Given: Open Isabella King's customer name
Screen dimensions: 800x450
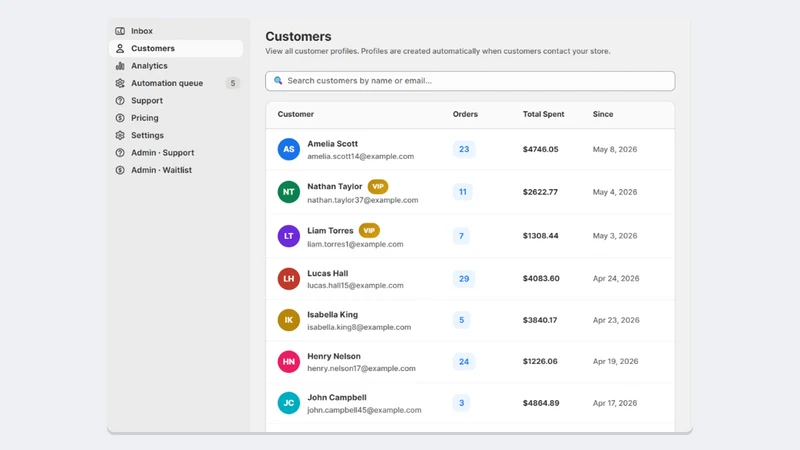Looking at the screenshot, I should 332,315.
